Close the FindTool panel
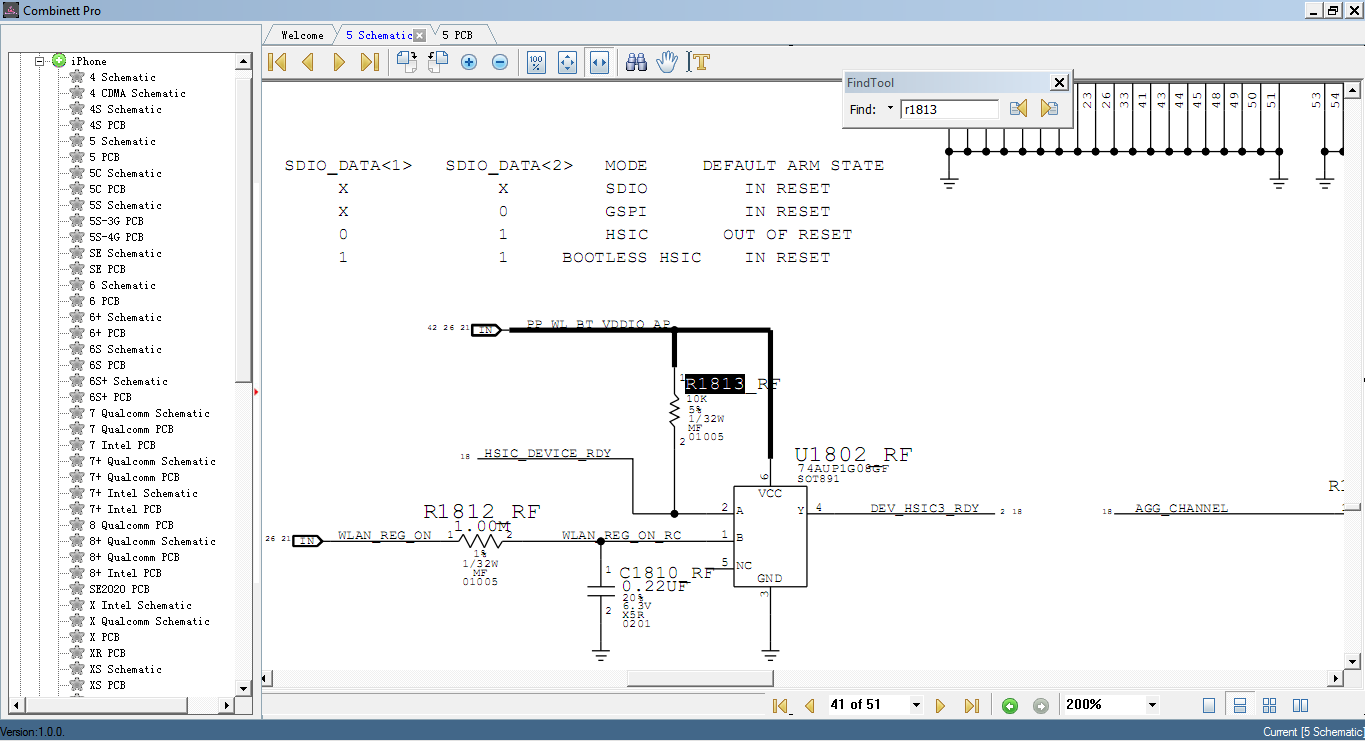Image resolution: width=1365 pixels, height=742 pixels. pyautogui.click(x=1059, y=83)
